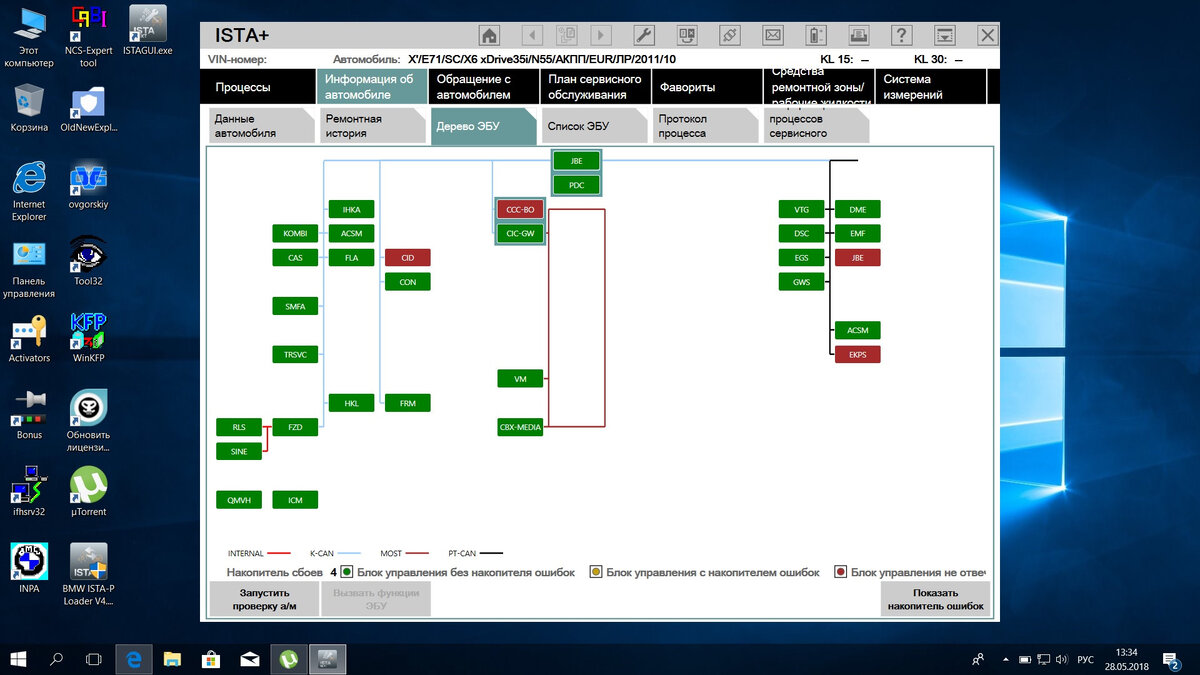Select Информация об автомобиле menu
1200x675 pixels.
click(373, 87)
